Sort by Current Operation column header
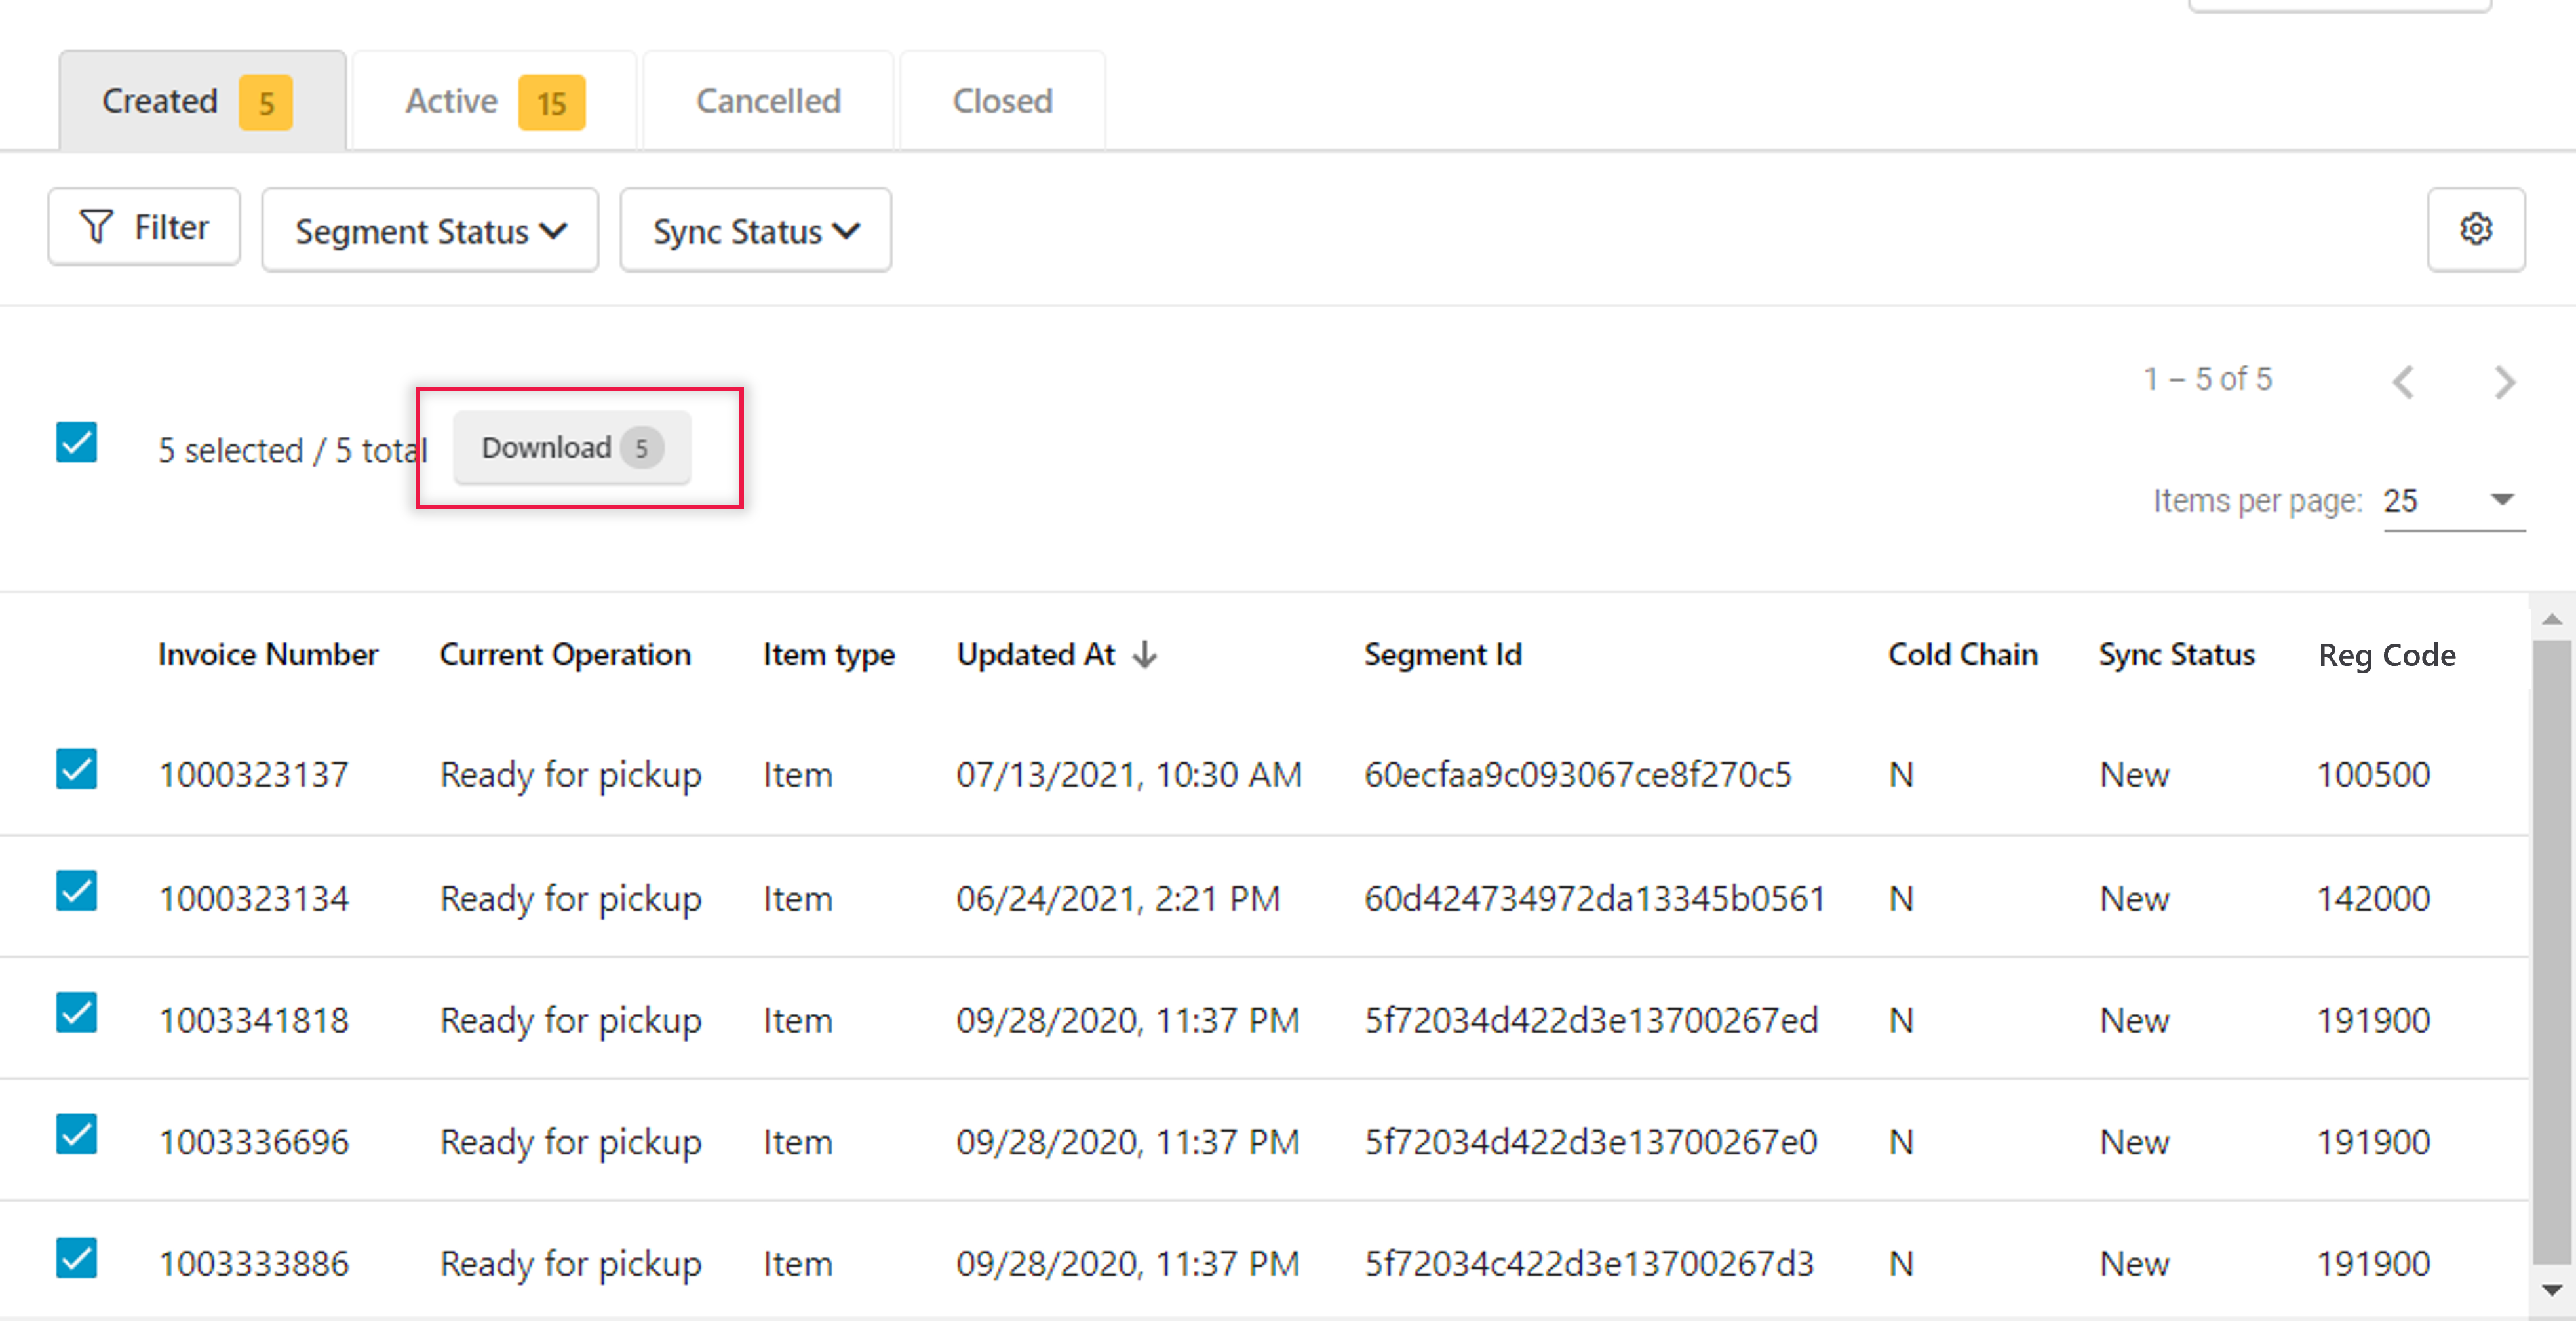The image size is (2576, 1321). coord(565,655)
